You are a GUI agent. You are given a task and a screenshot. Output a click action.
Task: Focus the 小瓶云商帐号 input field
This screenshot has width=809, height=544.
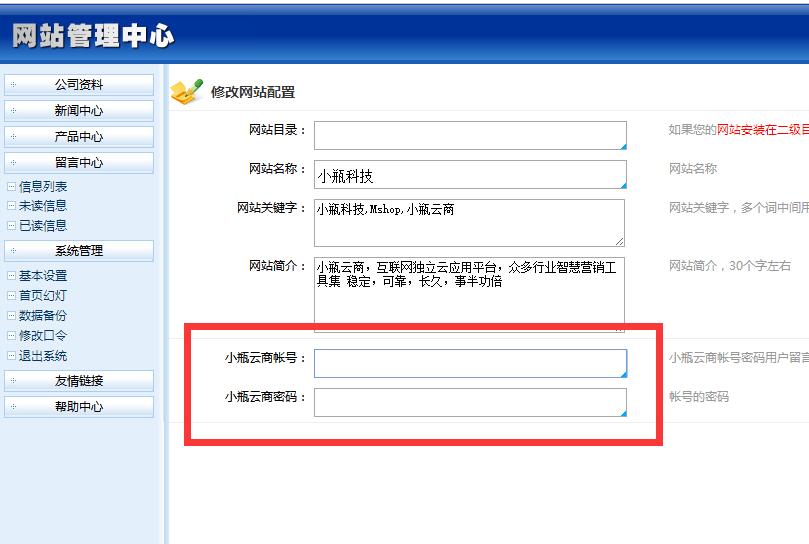coord(470,363)
